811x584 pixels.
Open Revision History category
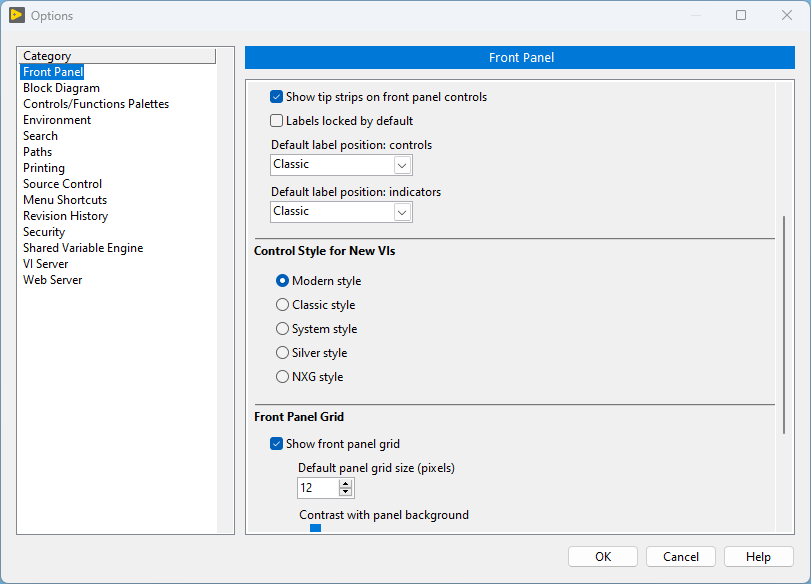66,216
